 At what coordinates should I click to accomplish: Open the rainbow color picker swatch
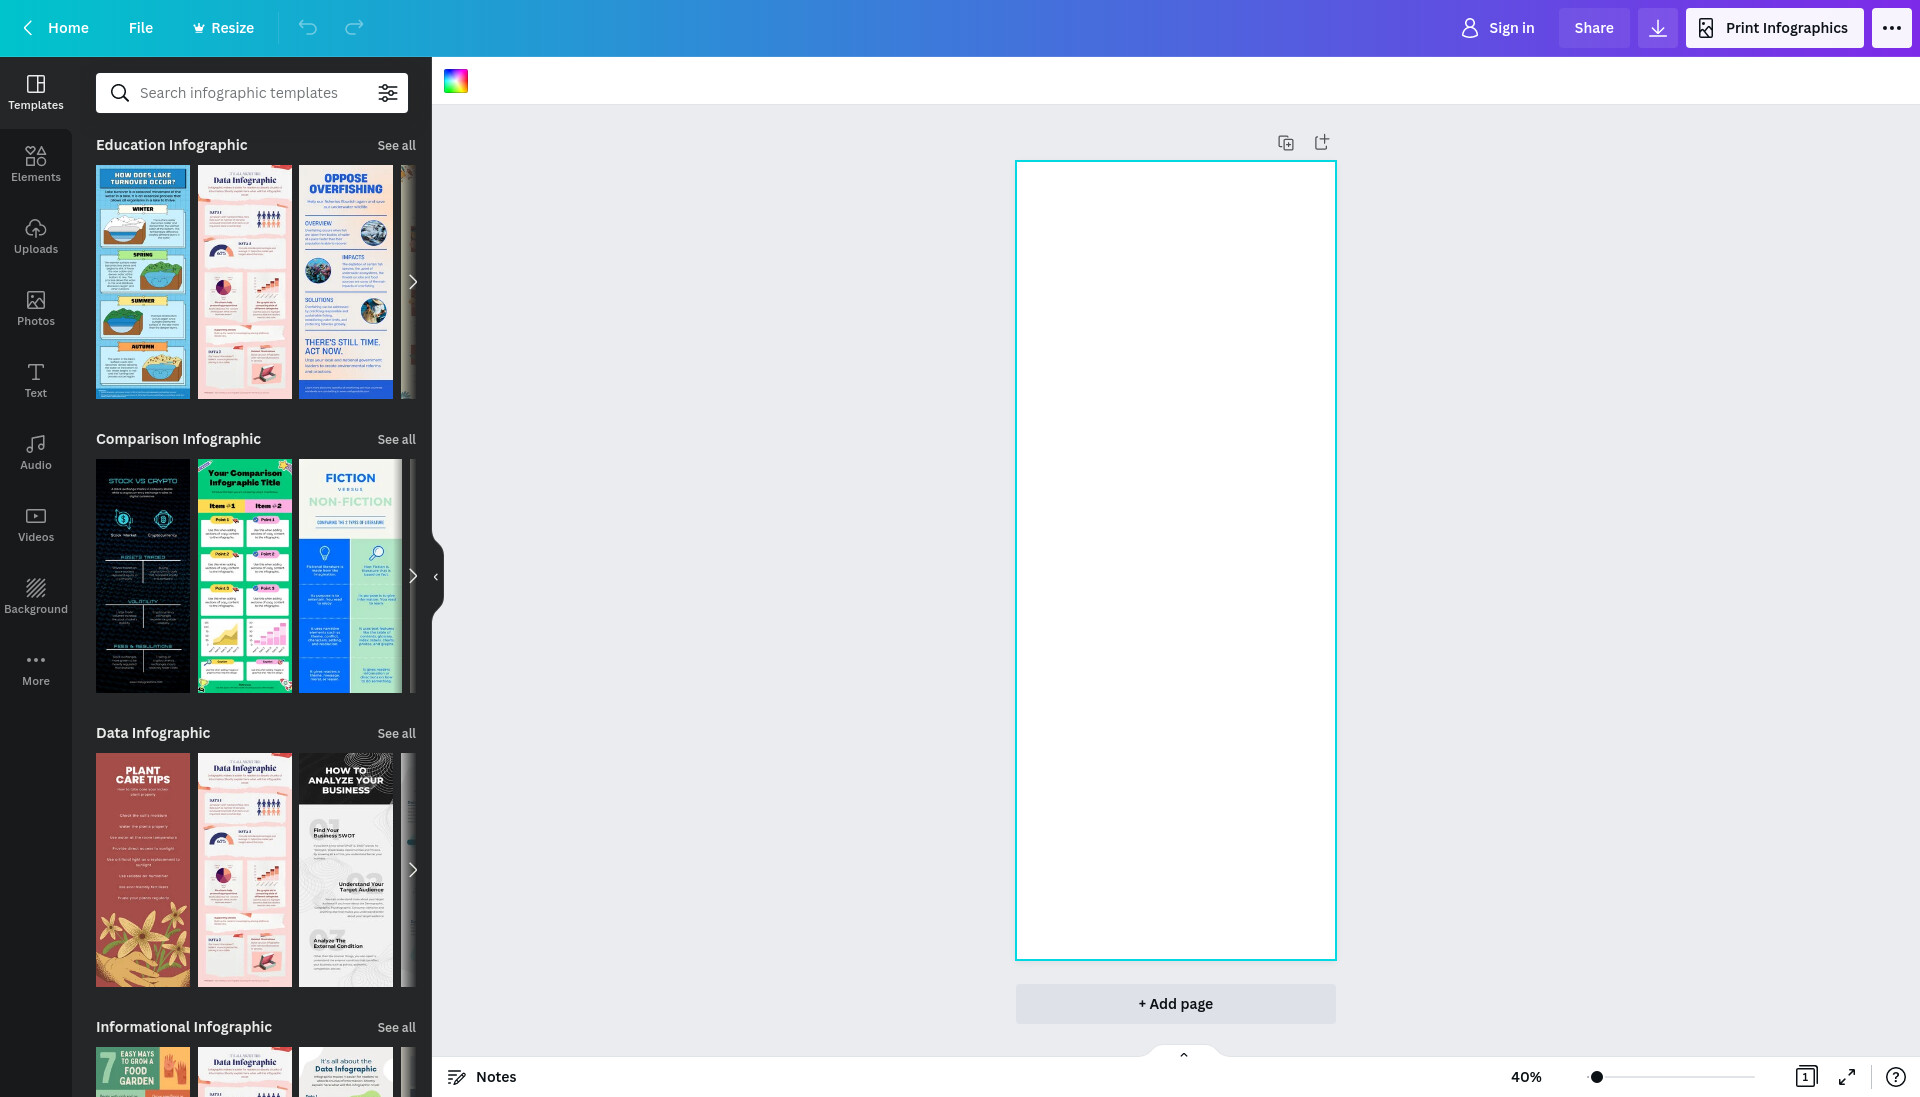456,81
